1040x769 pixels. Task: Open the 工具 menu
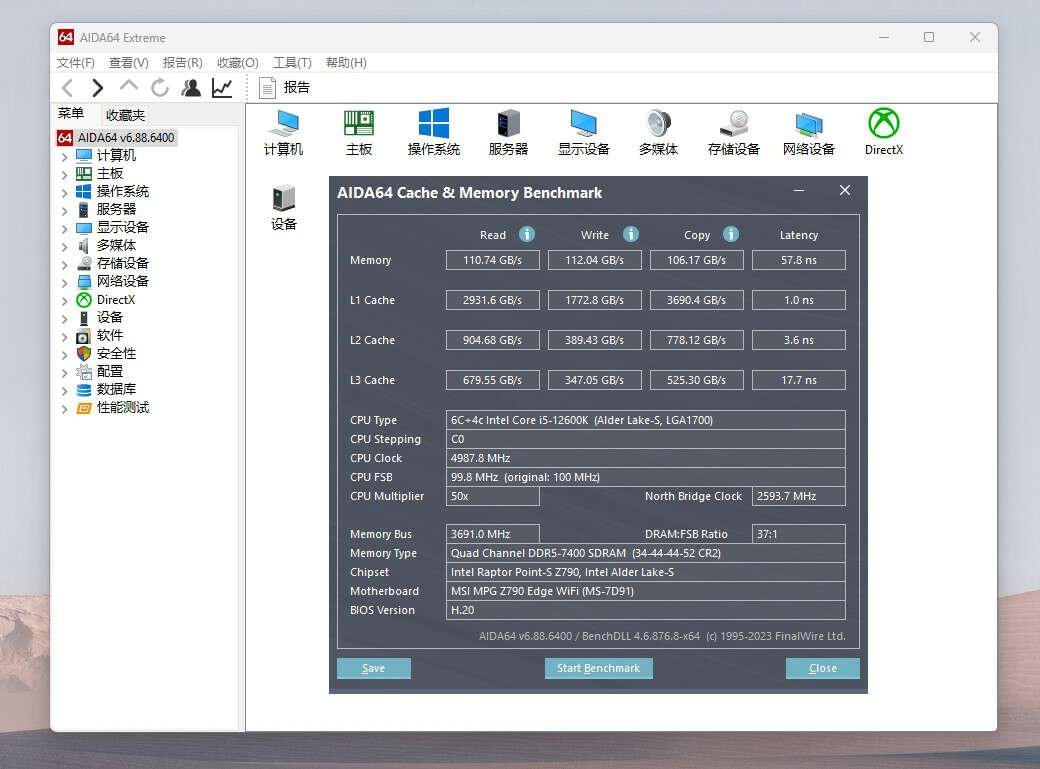pos(291,62)
